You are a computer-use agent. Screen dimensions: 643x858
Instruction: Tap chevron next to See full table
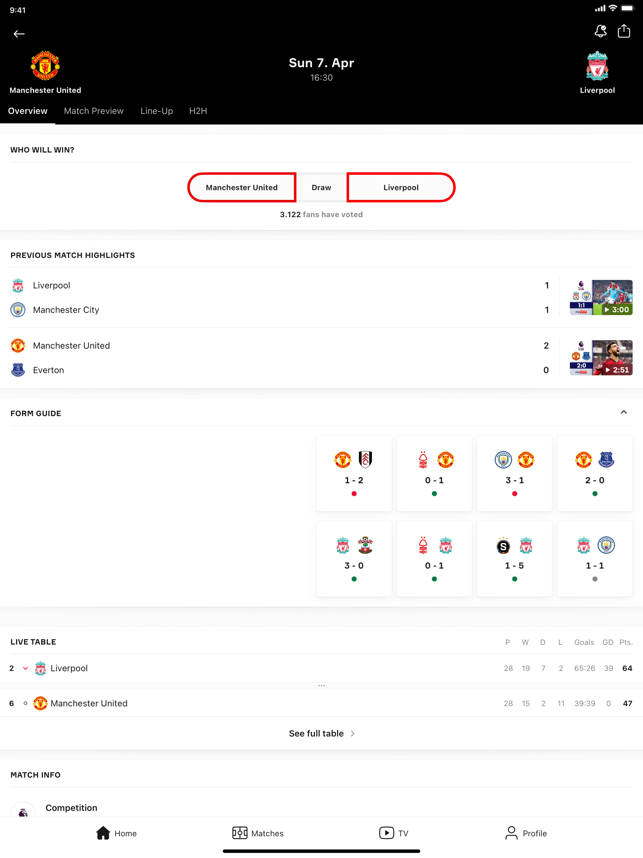click(x=352, y=733)
